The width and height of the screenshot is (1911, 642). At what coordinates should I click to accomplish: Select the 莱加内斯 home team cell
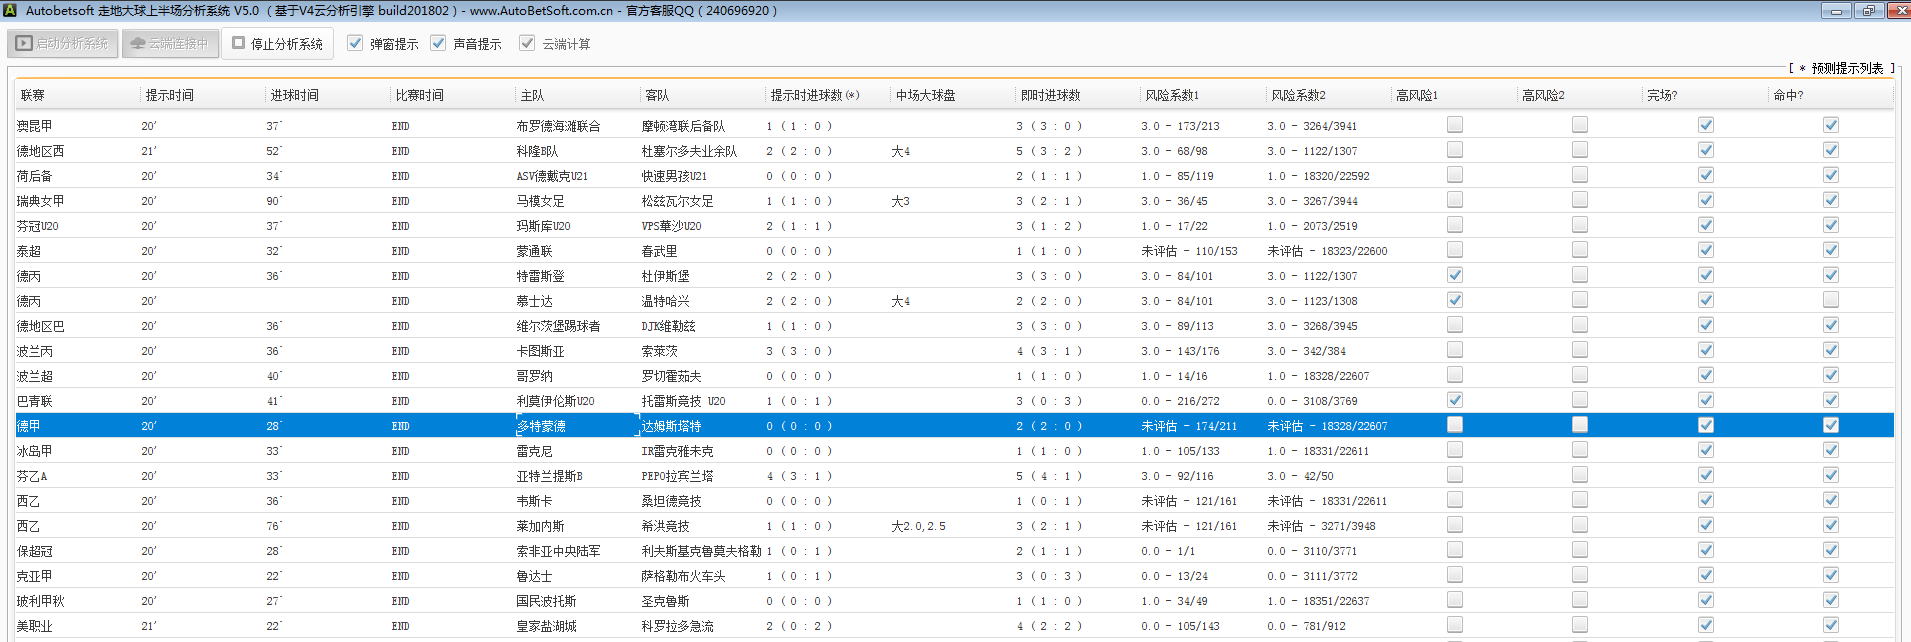tap(541, 526)
